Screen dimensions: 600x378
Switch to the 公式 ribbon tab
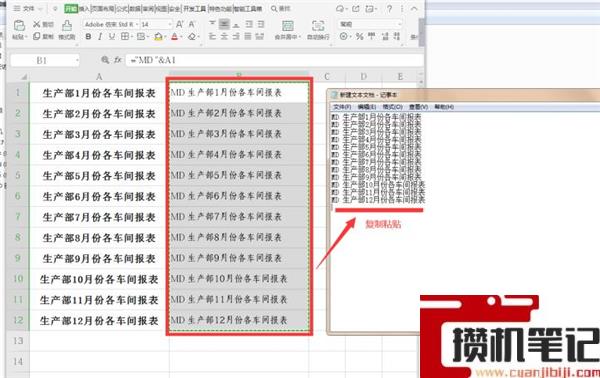(x=122, y=8)
